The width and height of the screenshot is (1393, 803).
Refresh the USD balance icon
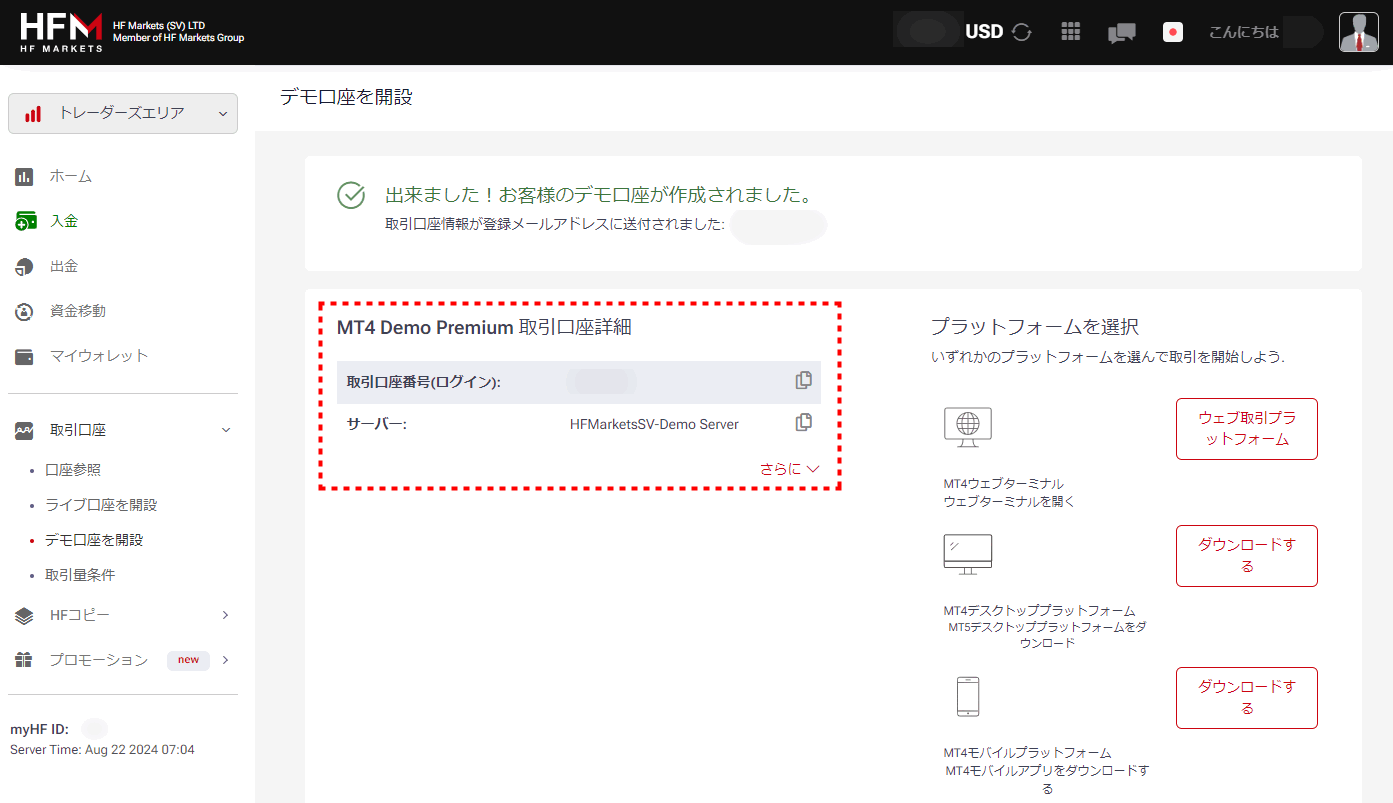1021,32
